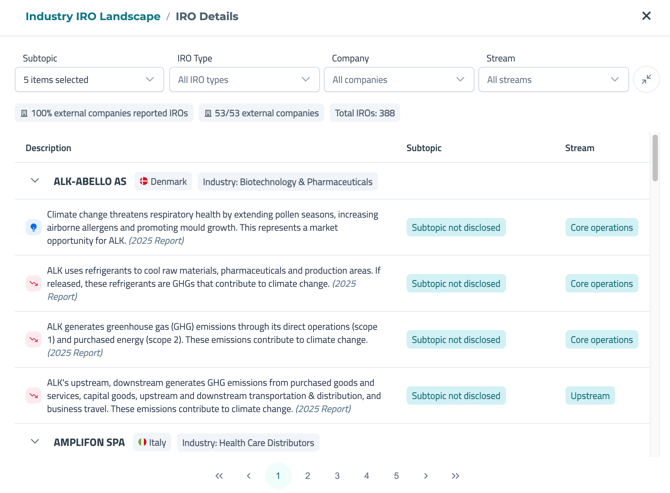The width and height of the screenshot is (670, 493).
Task: Click the vertical scrollbar of the table
Action: click(655, 160)
